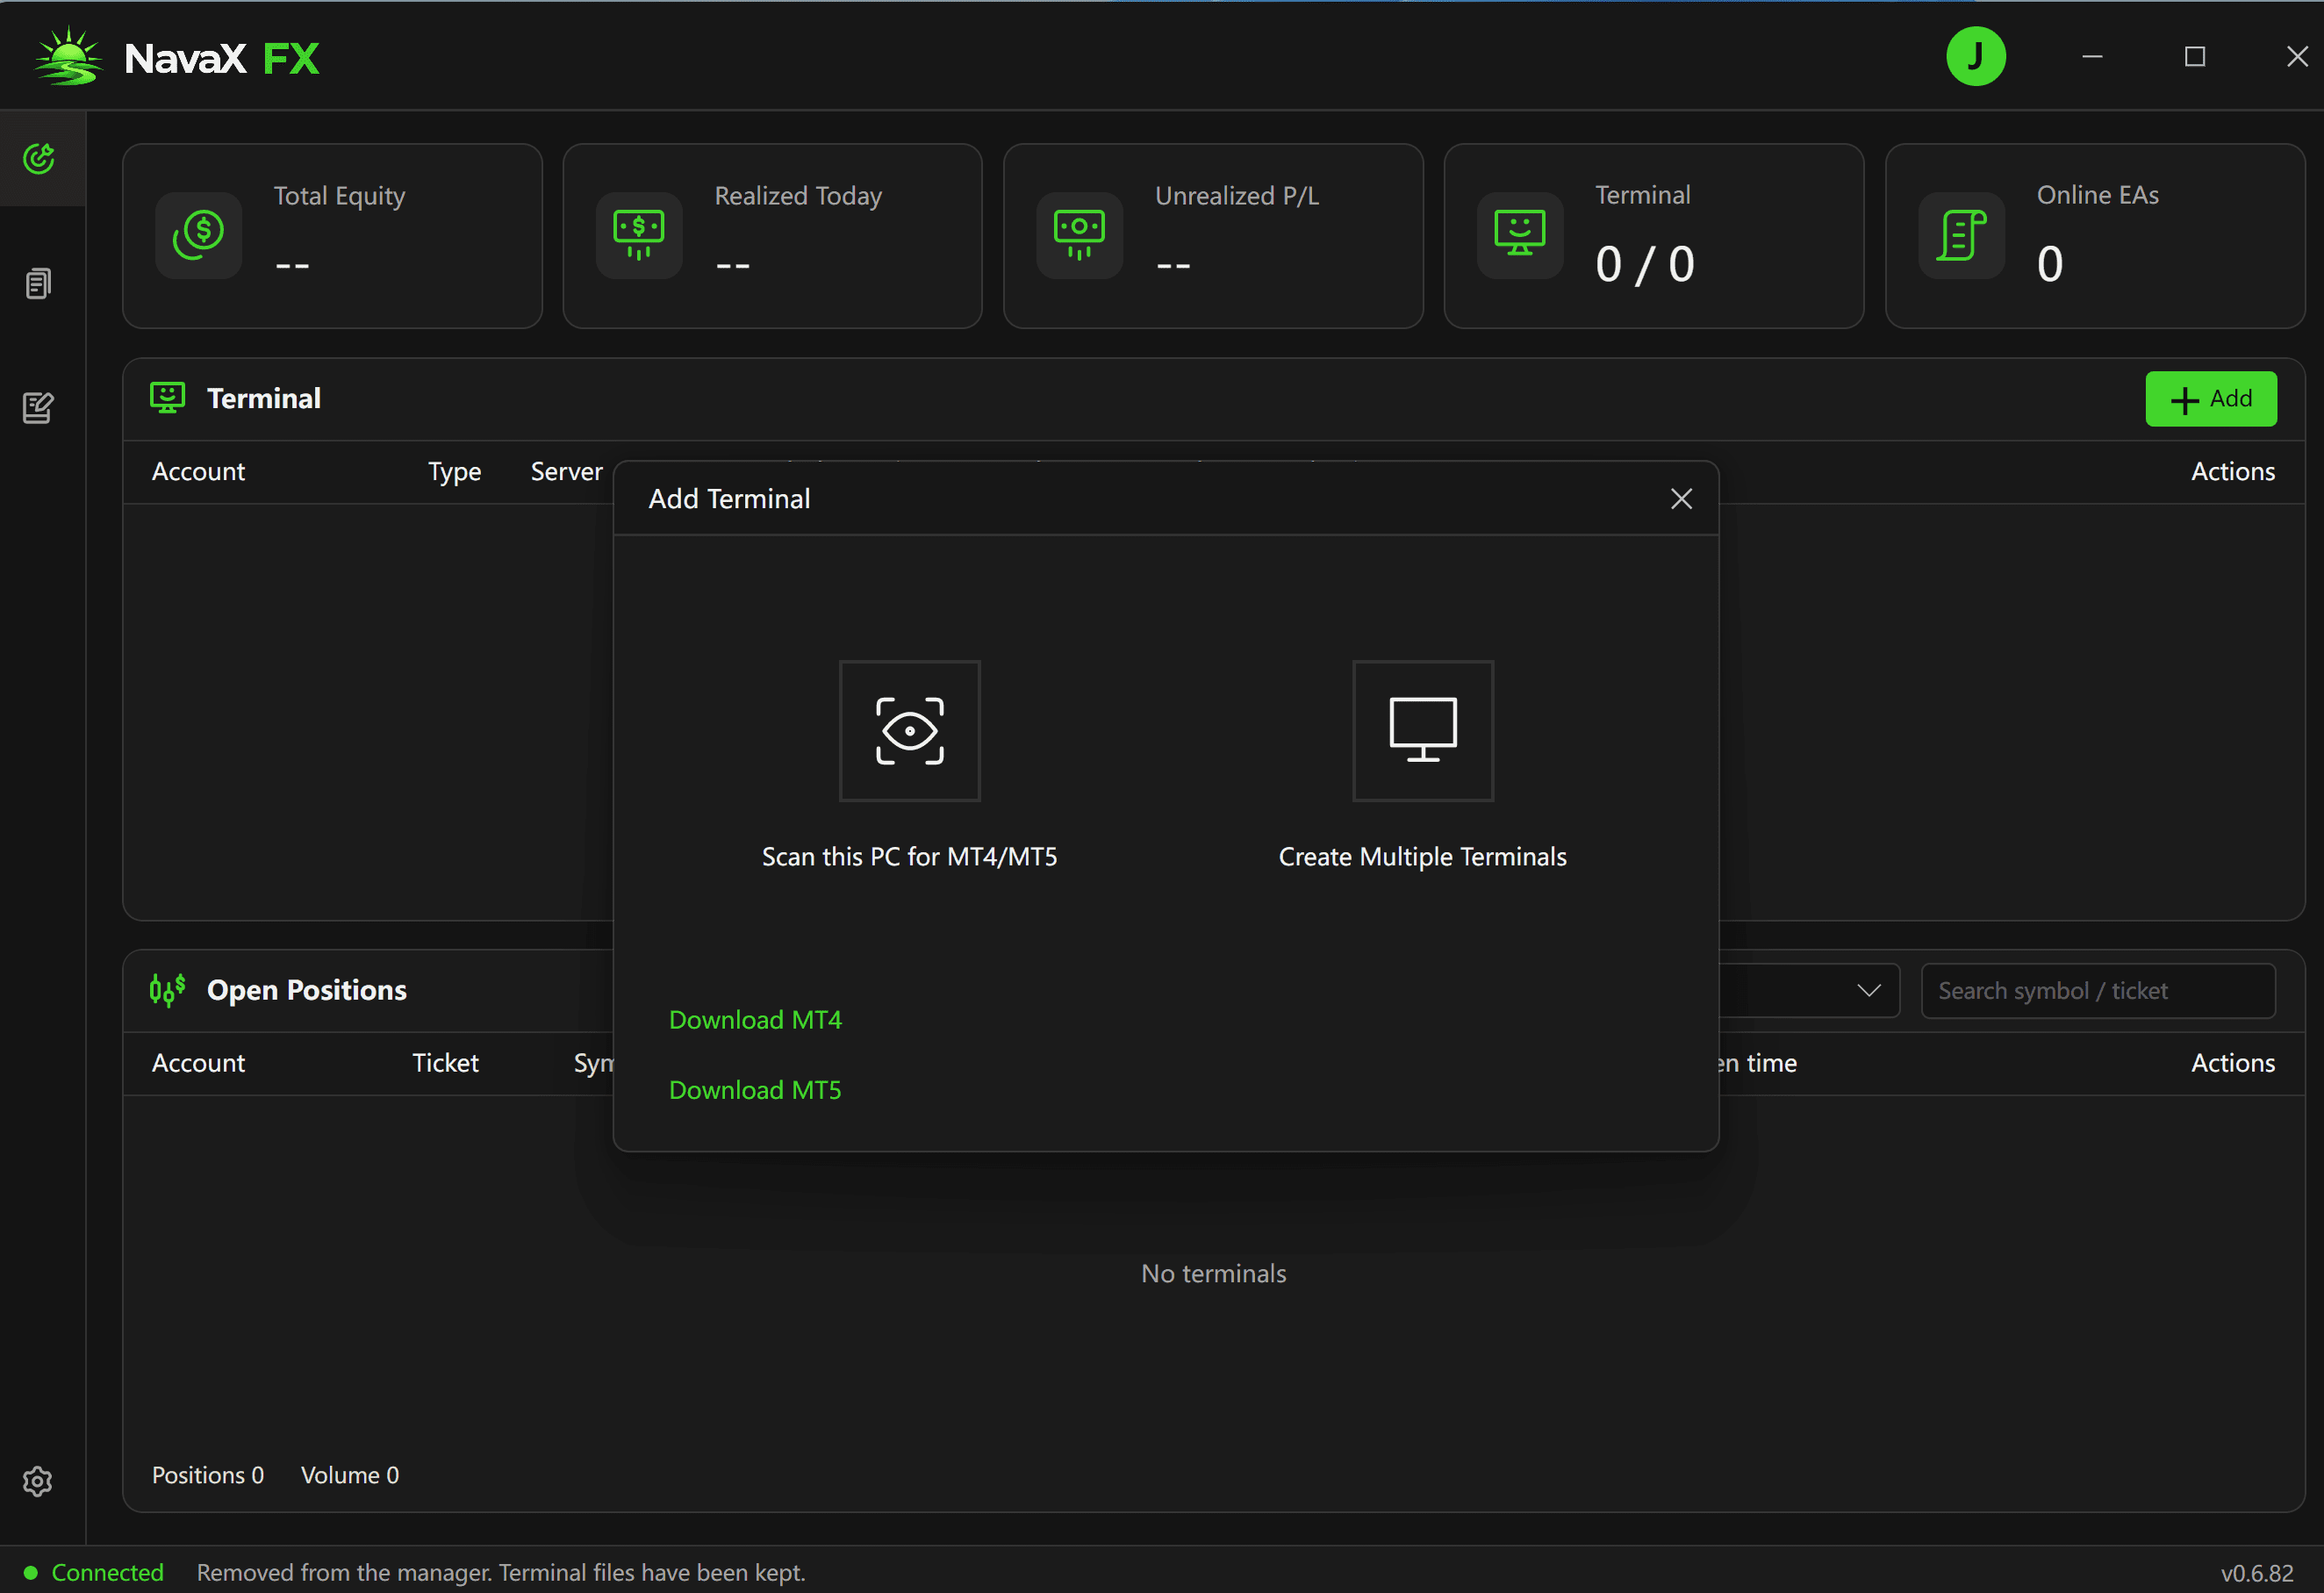Click the Removed from the manager status message

tap(501, 1572)
